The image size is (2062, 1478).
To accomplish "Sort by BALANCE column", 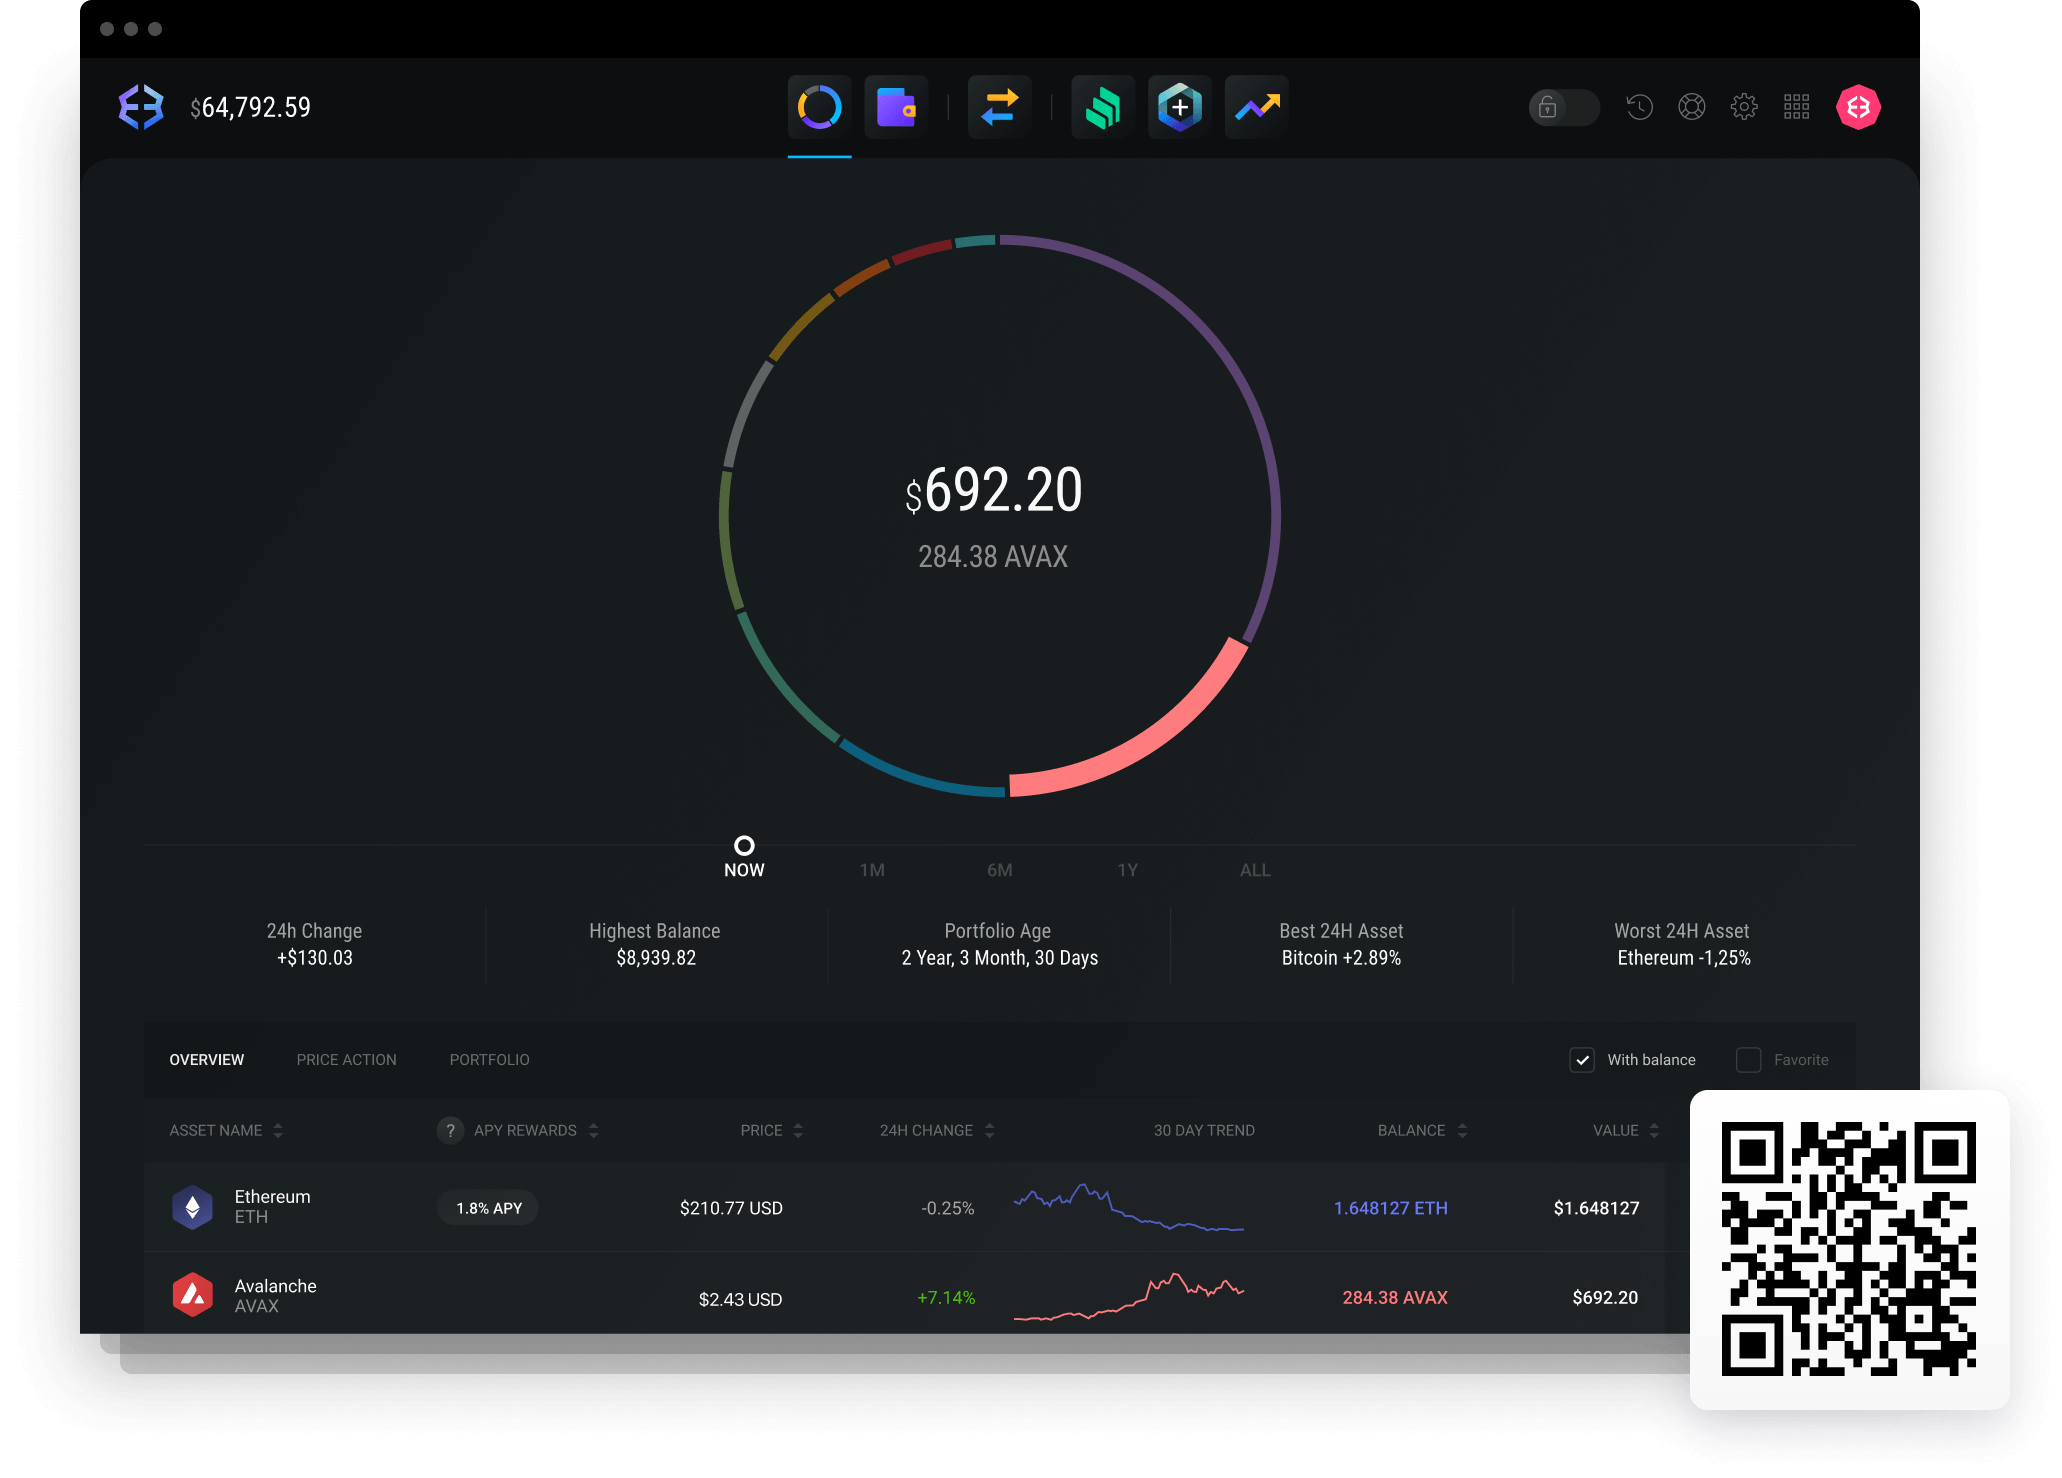I will point(1423,1130).
